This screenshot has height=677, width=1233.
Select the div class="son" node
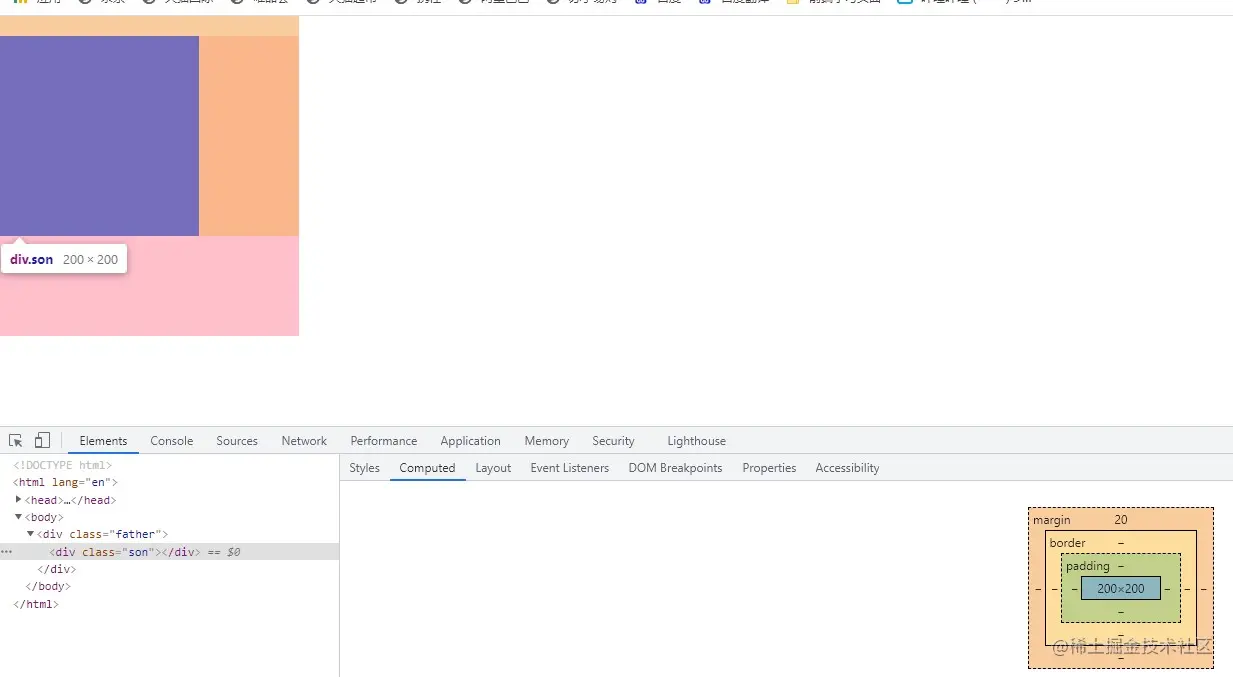[169, 552]
